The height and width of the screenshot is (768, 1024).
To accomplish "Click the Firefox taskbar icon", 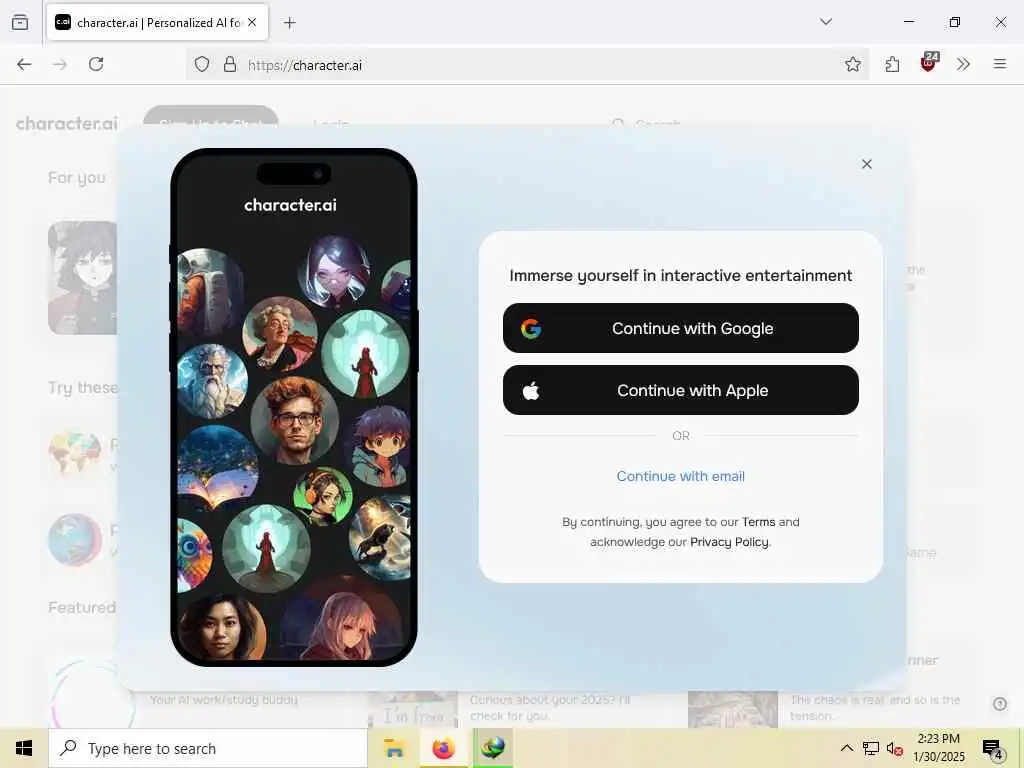I will [x=443, y=748].
